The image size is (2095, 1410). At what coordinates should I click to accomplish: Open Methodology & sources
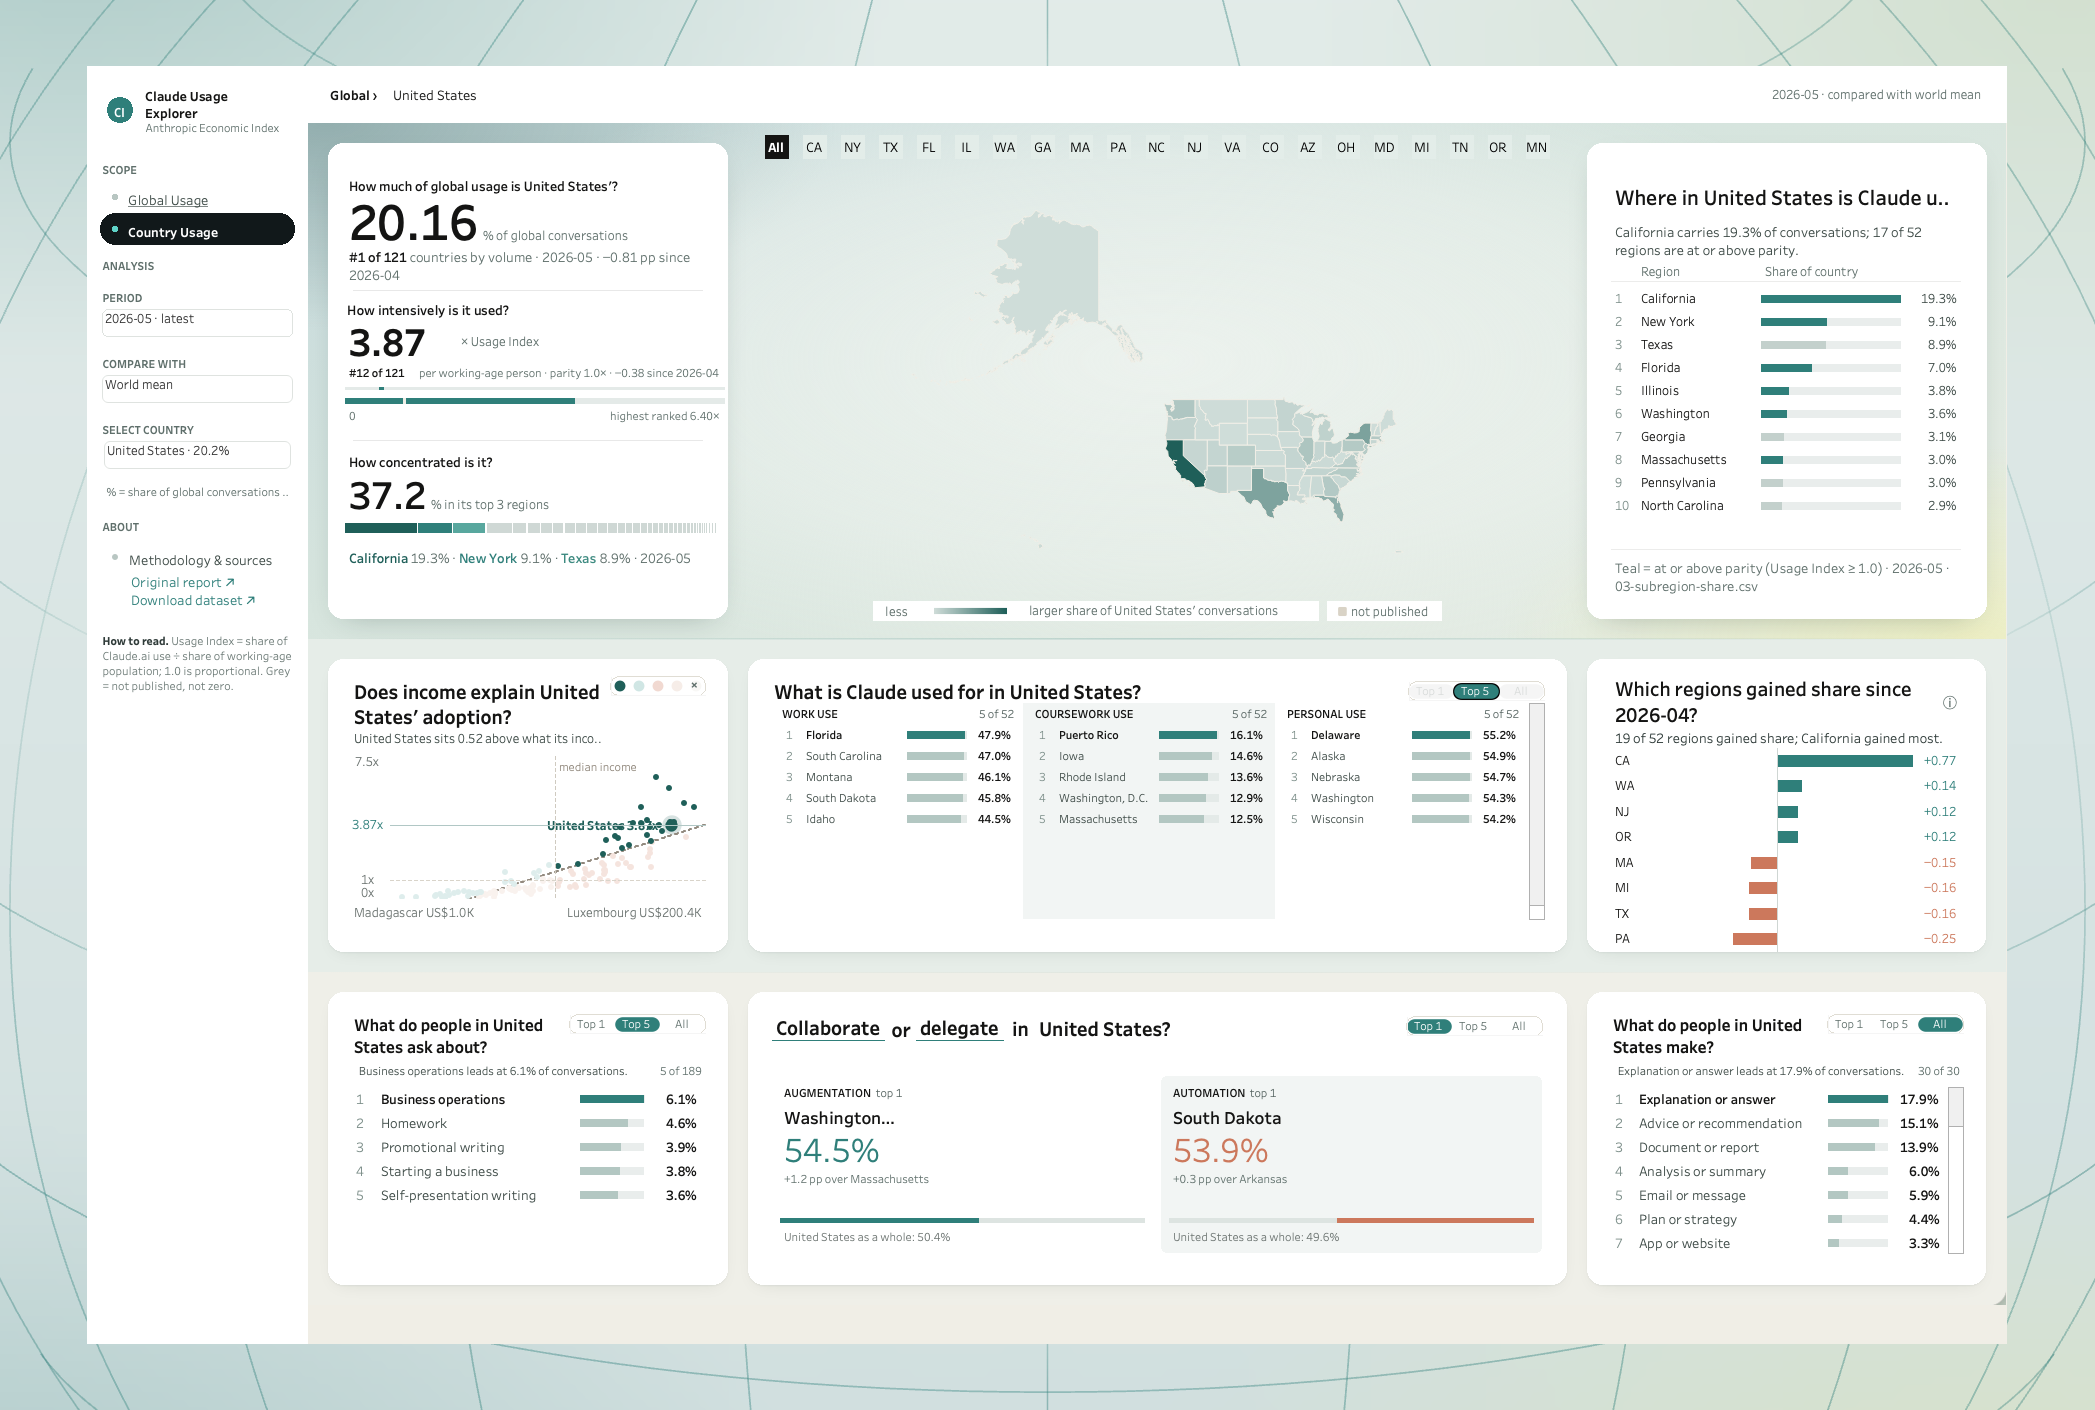(x=200, y=560)
